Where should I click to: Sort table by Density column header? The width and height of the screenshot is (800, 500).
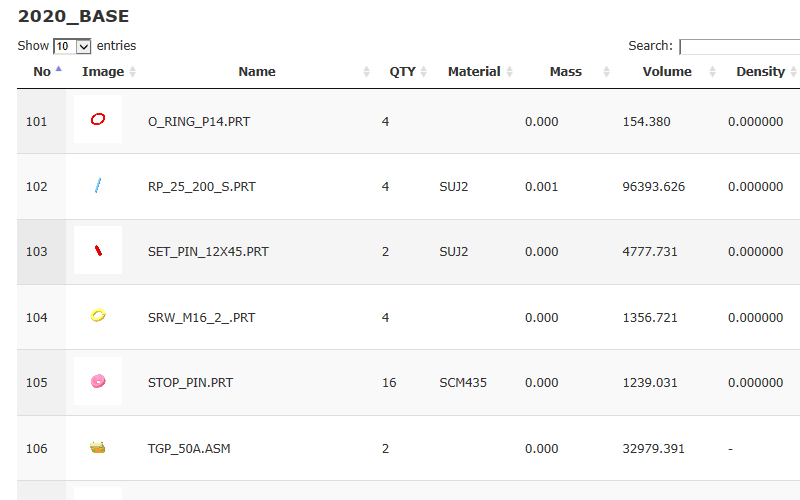761,71
